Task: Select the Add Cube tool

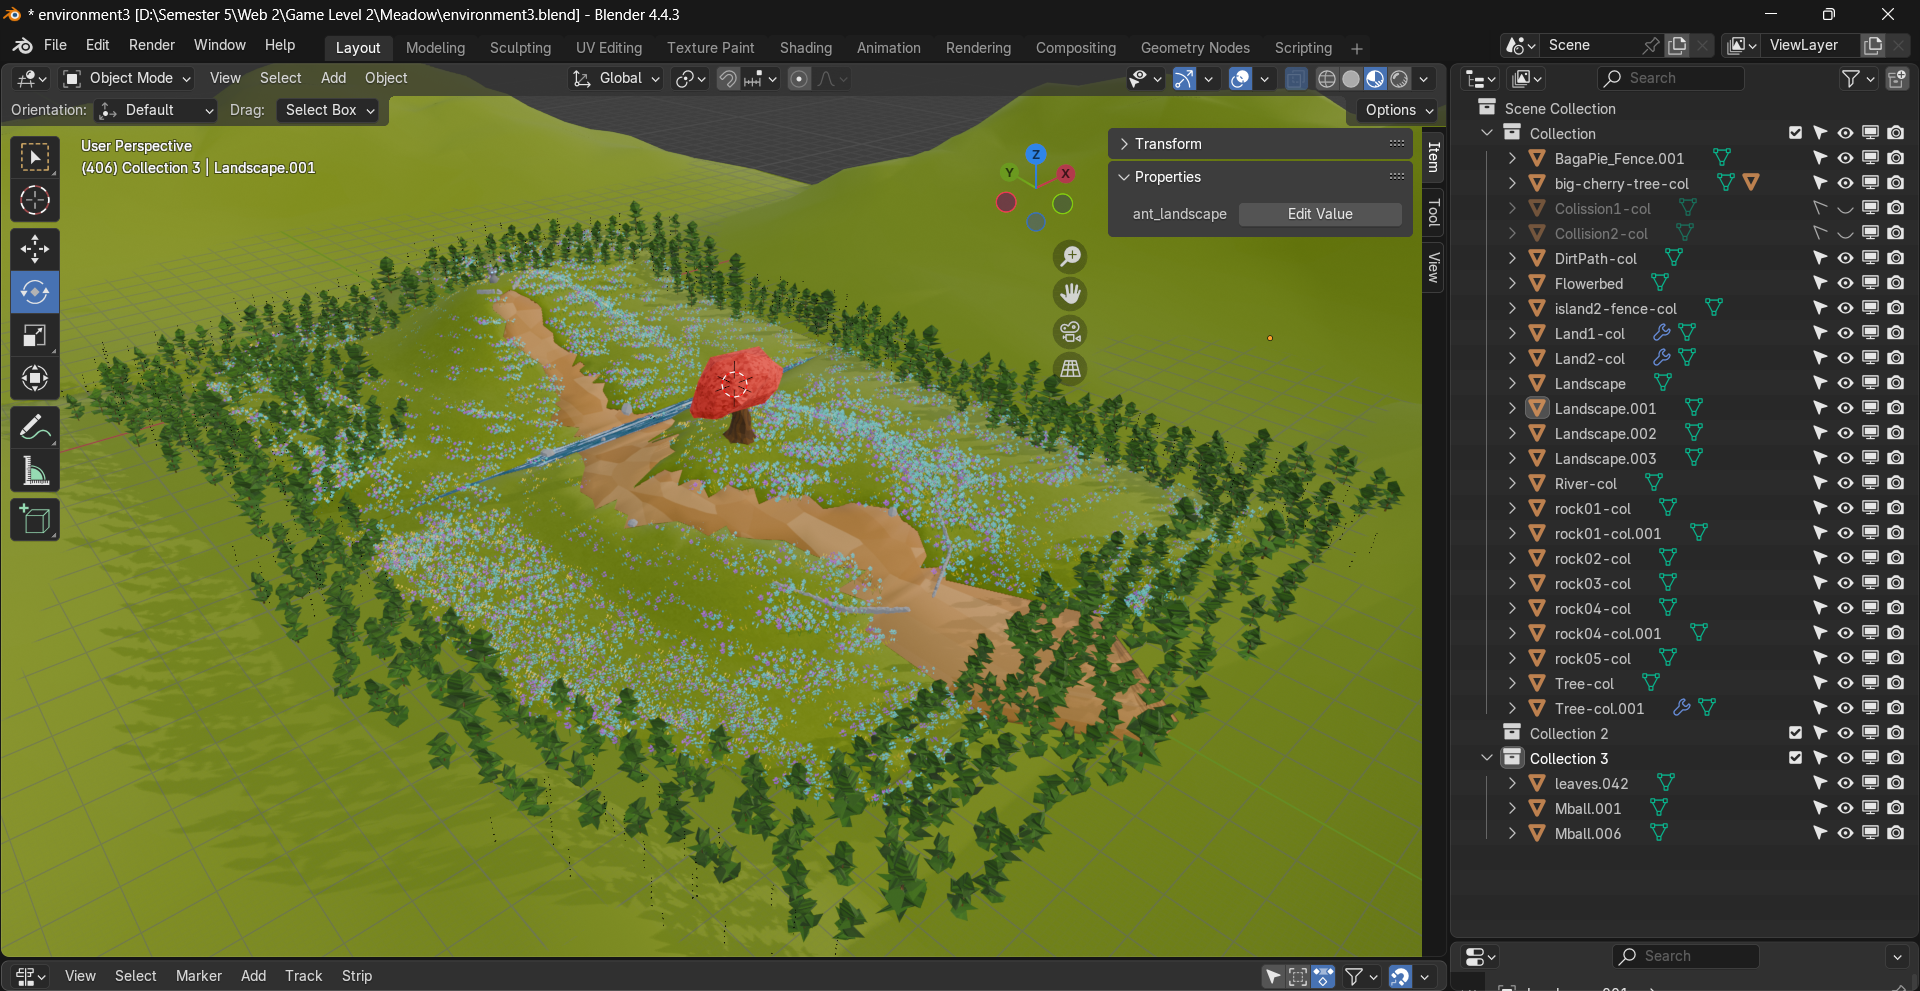Action: point(35,520)
